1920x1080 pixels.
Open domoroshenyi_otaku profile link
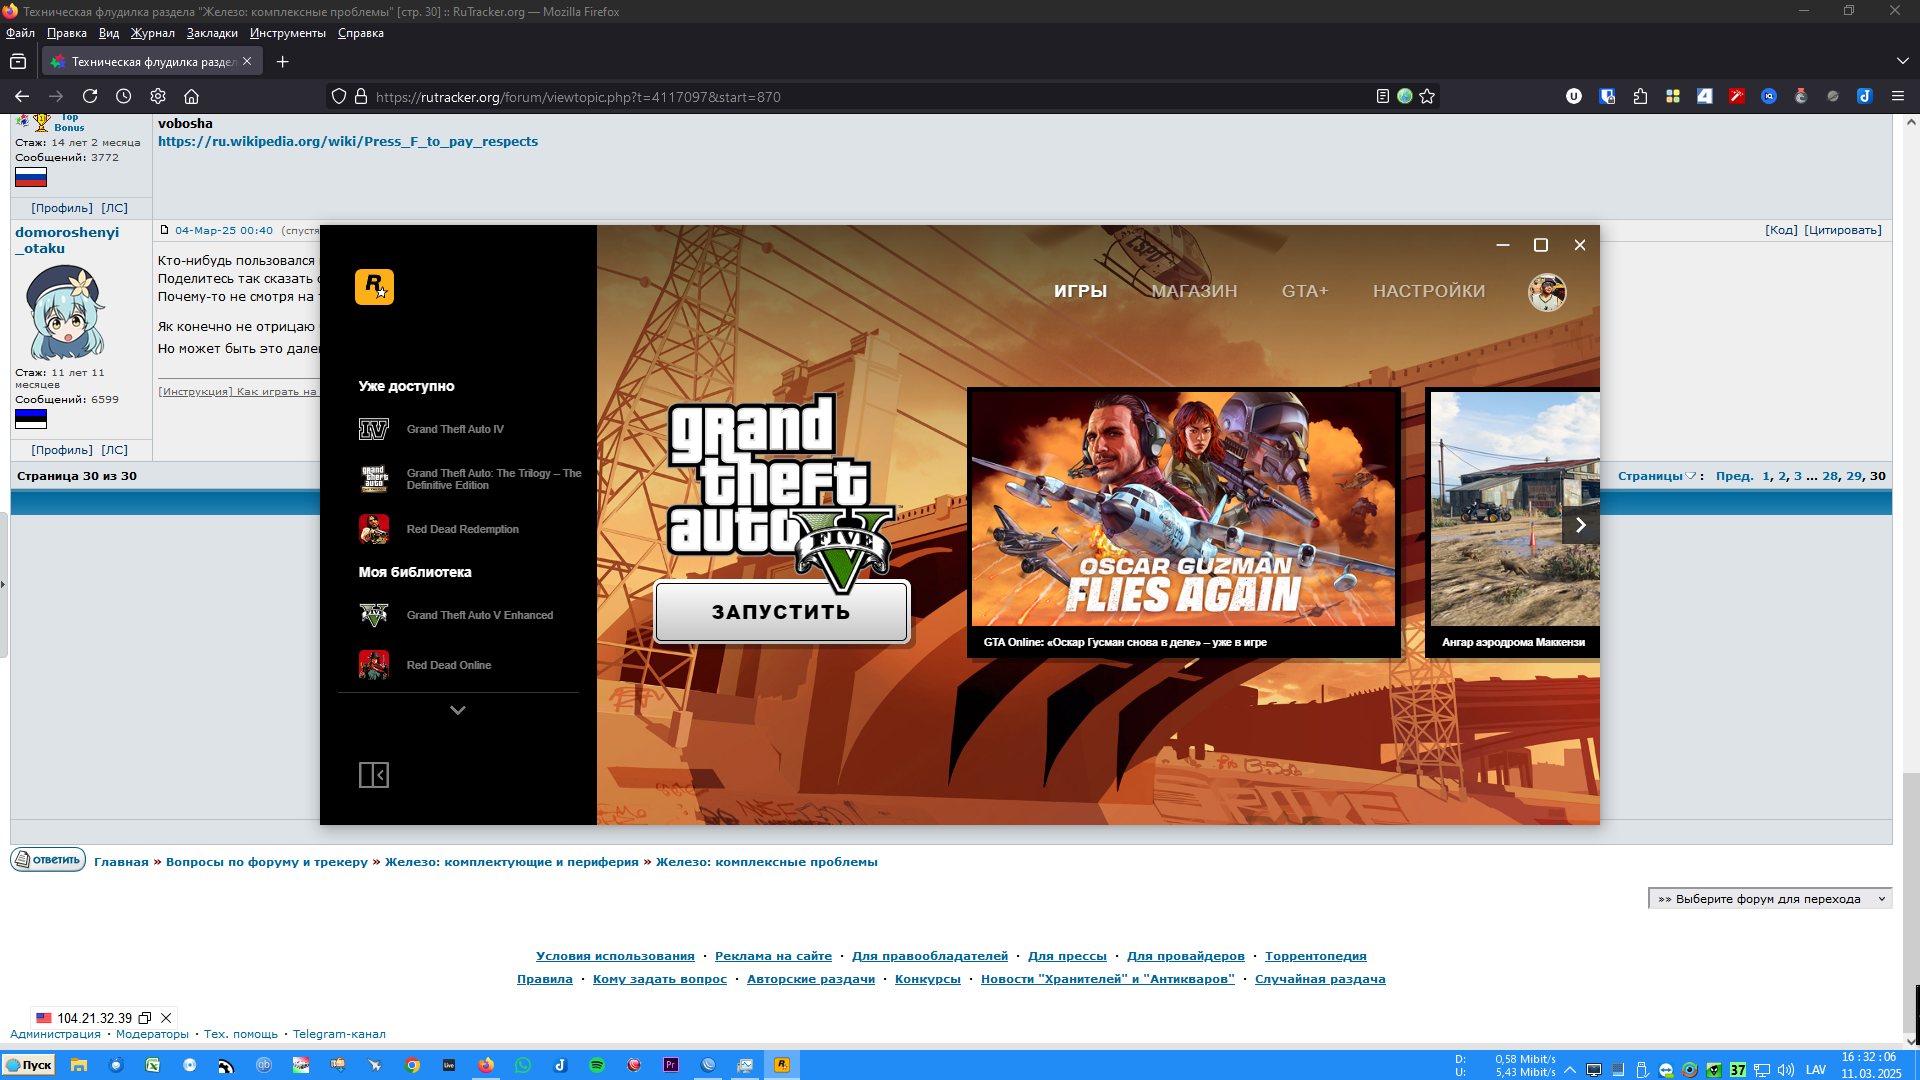(67, 240)
